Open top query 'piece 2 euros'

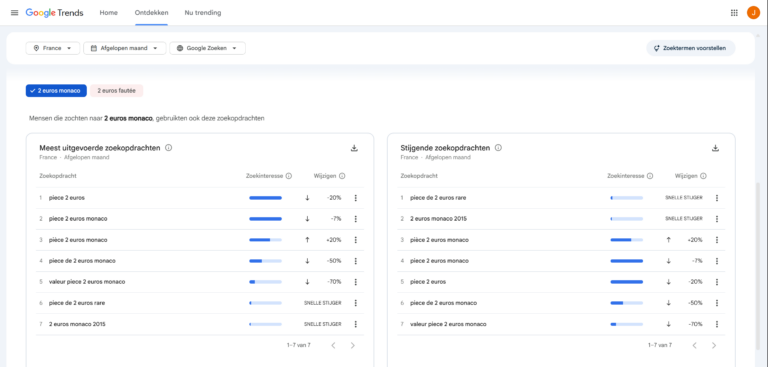pos(67,198)
